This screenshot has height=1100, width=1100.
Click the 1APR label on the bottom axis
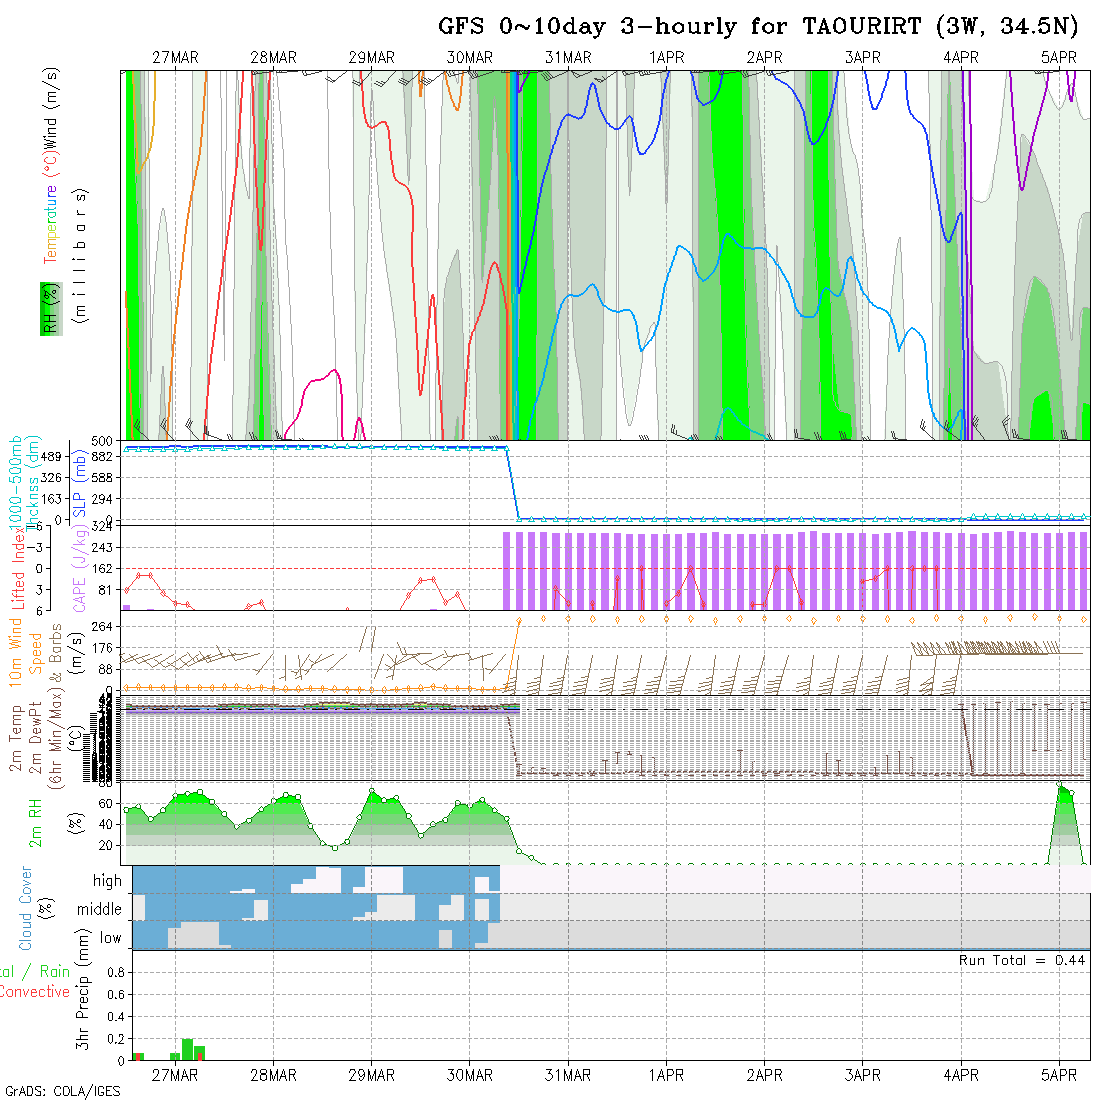click(x=666, y=1075)
